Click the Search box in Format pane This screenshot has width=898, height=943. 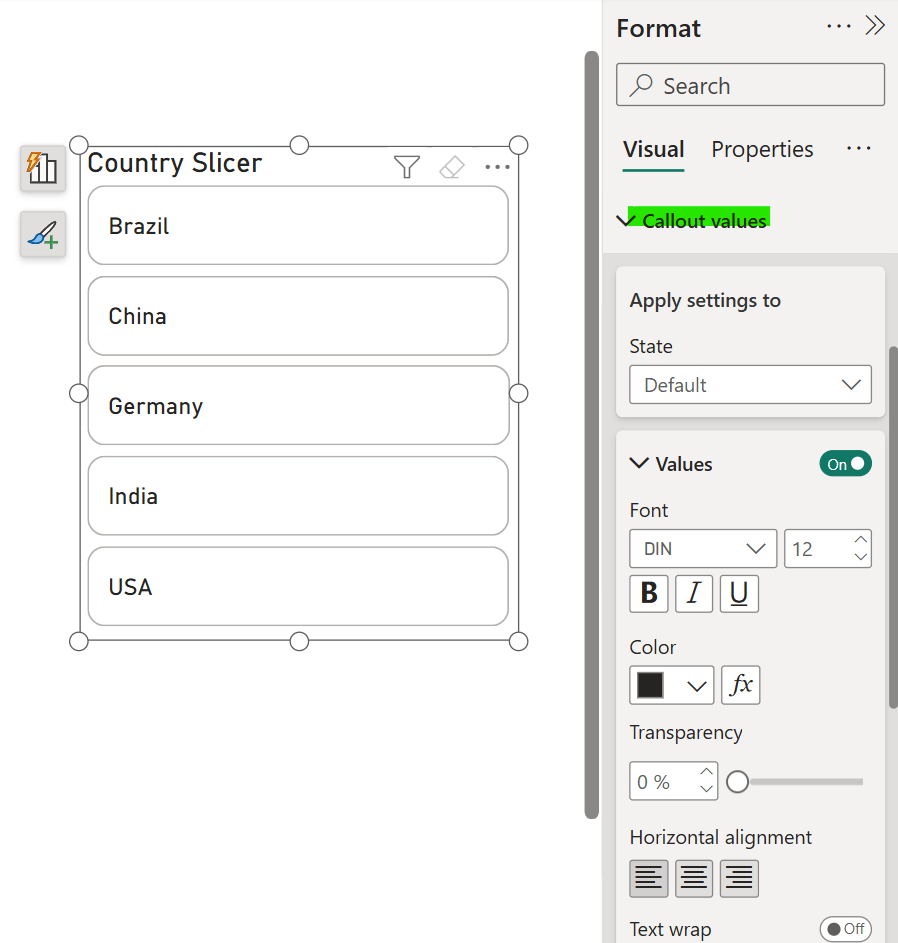[x=750, y=86]
